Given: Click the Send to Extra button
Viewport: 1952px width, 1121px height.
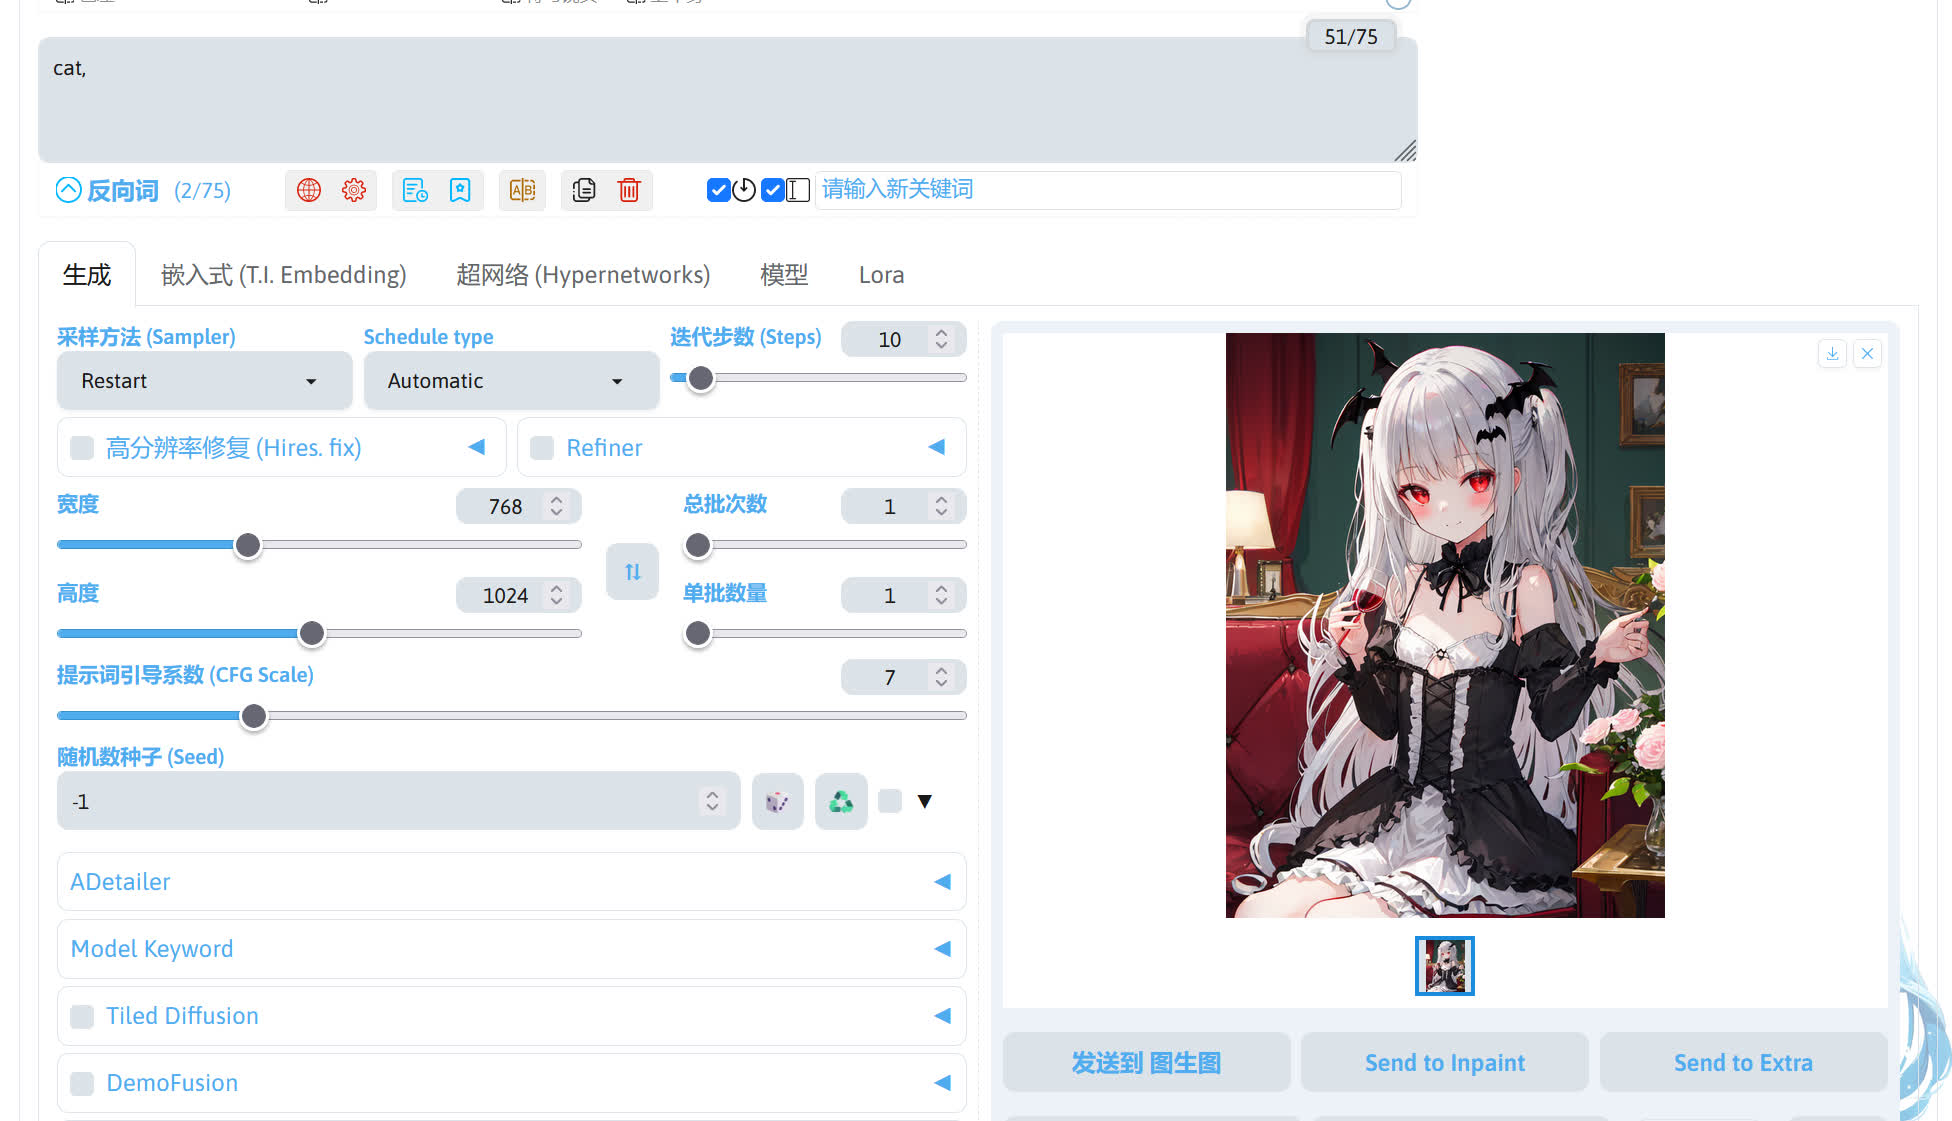Looking at the screenshot, I should pos(1743,1062).
